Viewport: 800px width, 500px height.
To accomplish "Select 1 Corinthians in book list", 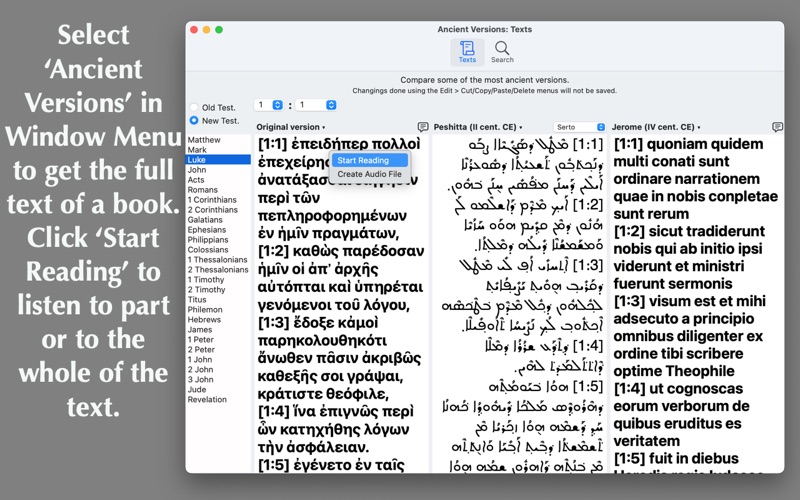I will 218,200.
